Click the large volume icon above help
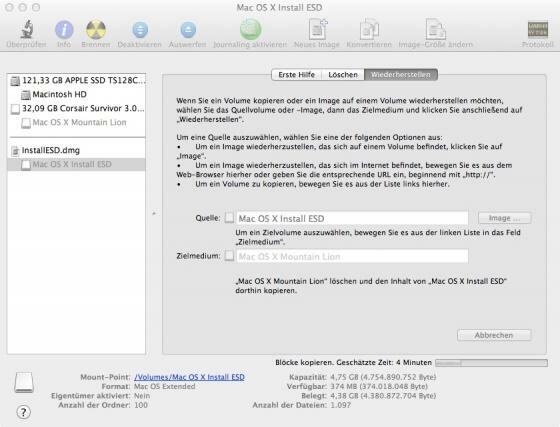Viewport: 560px width, 427px height. pos(24,383)
